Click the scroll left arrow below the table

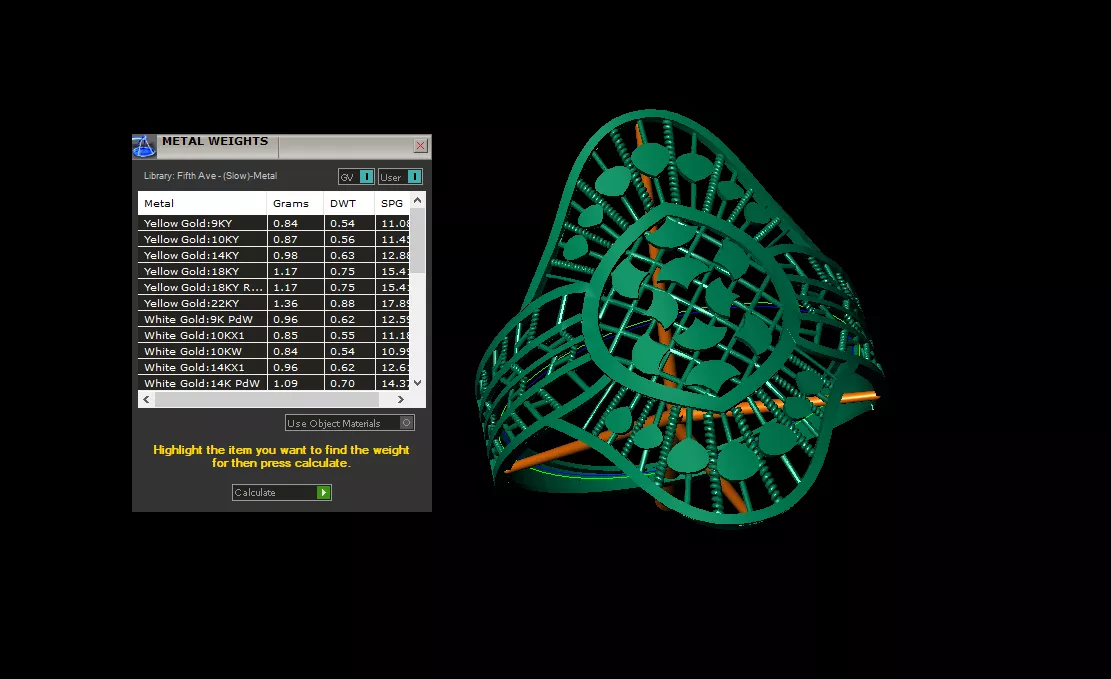point(147,399)
